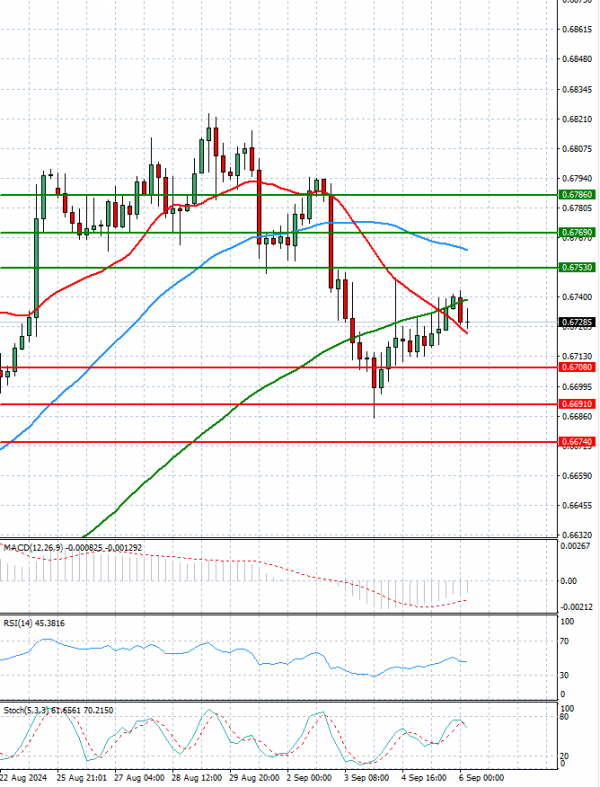The height and width of the screenshot is (787, 600).
Task: Click the 0.67080 support price label
Action: (576, 367)
